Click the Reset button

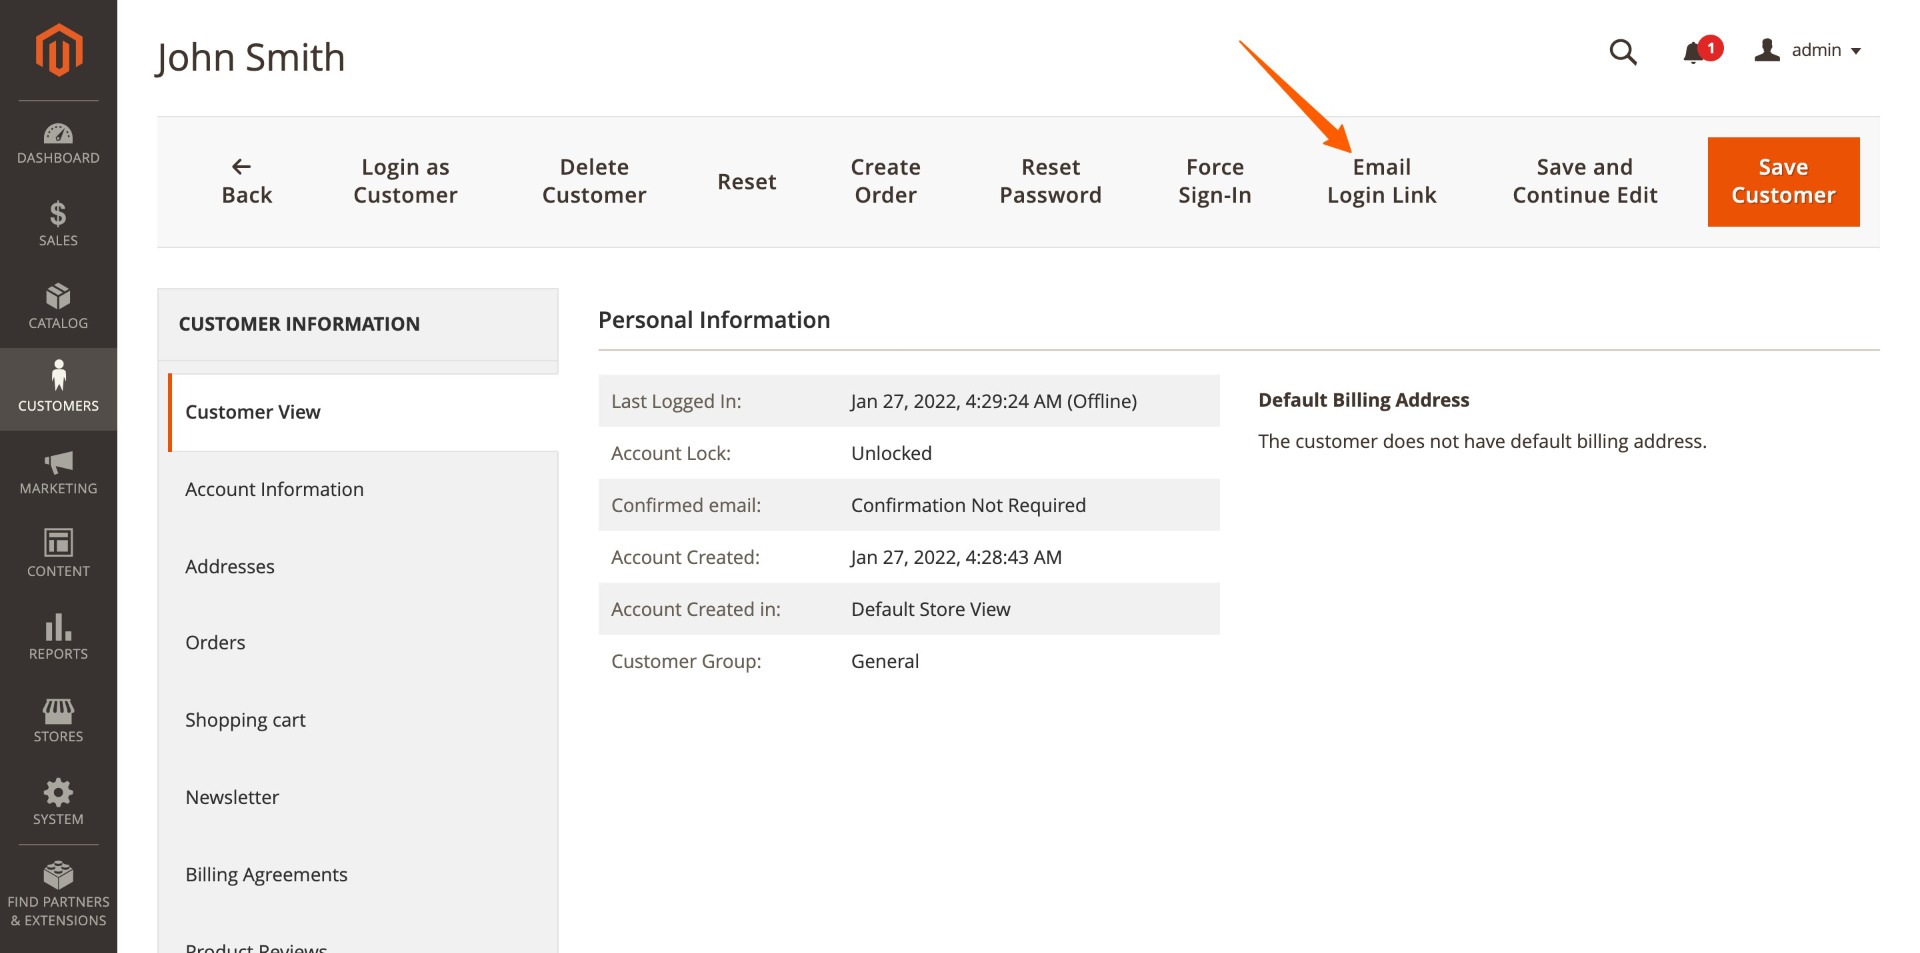pyautogui.click(x=747, y=182)
